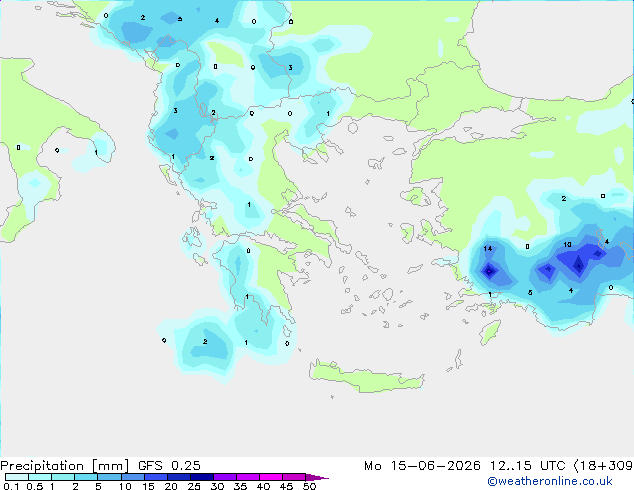This screenshot has height=490, width=634.
Task: Click the 'Mo 15-06-2026' date text
Action: [x=422, y=466]
